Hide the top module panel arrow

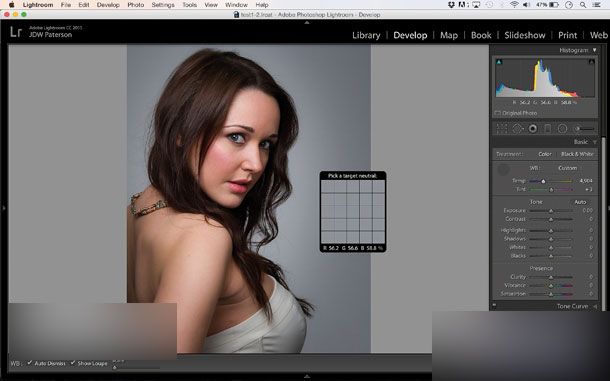tap(307, 23)
